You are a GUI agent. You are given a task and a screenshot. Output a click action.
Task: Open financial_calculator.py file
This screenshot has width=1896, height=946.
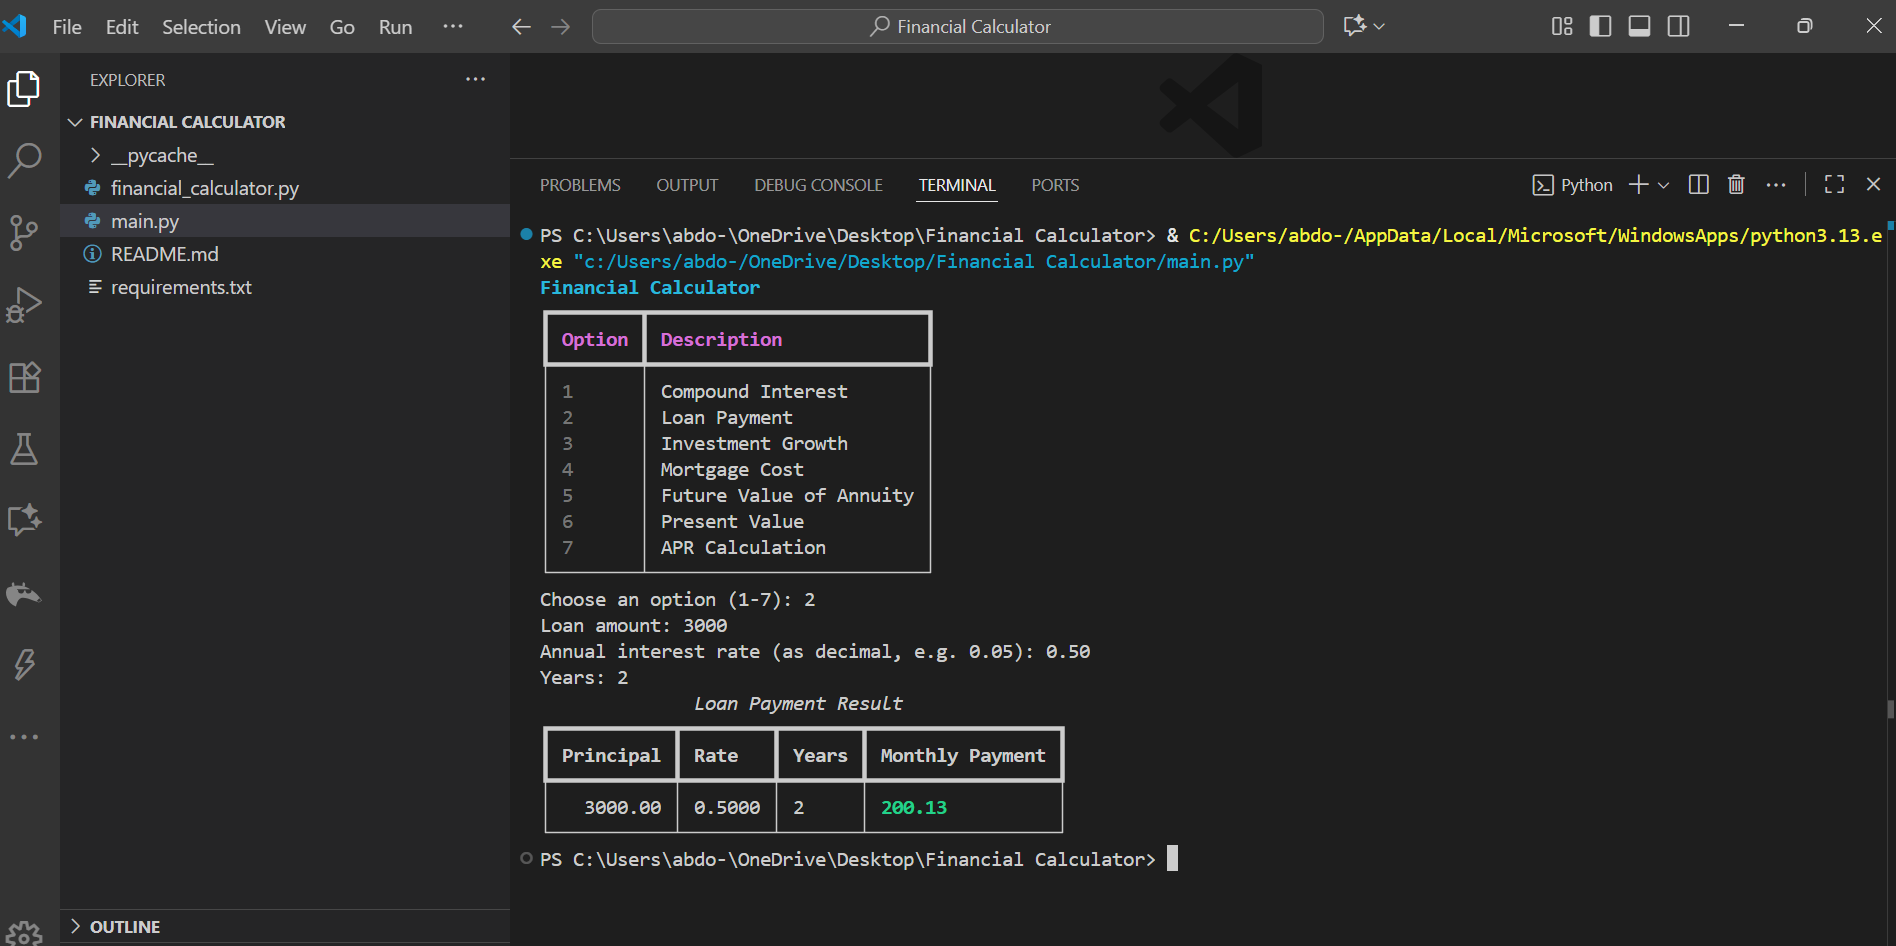(x=204, y=188)
